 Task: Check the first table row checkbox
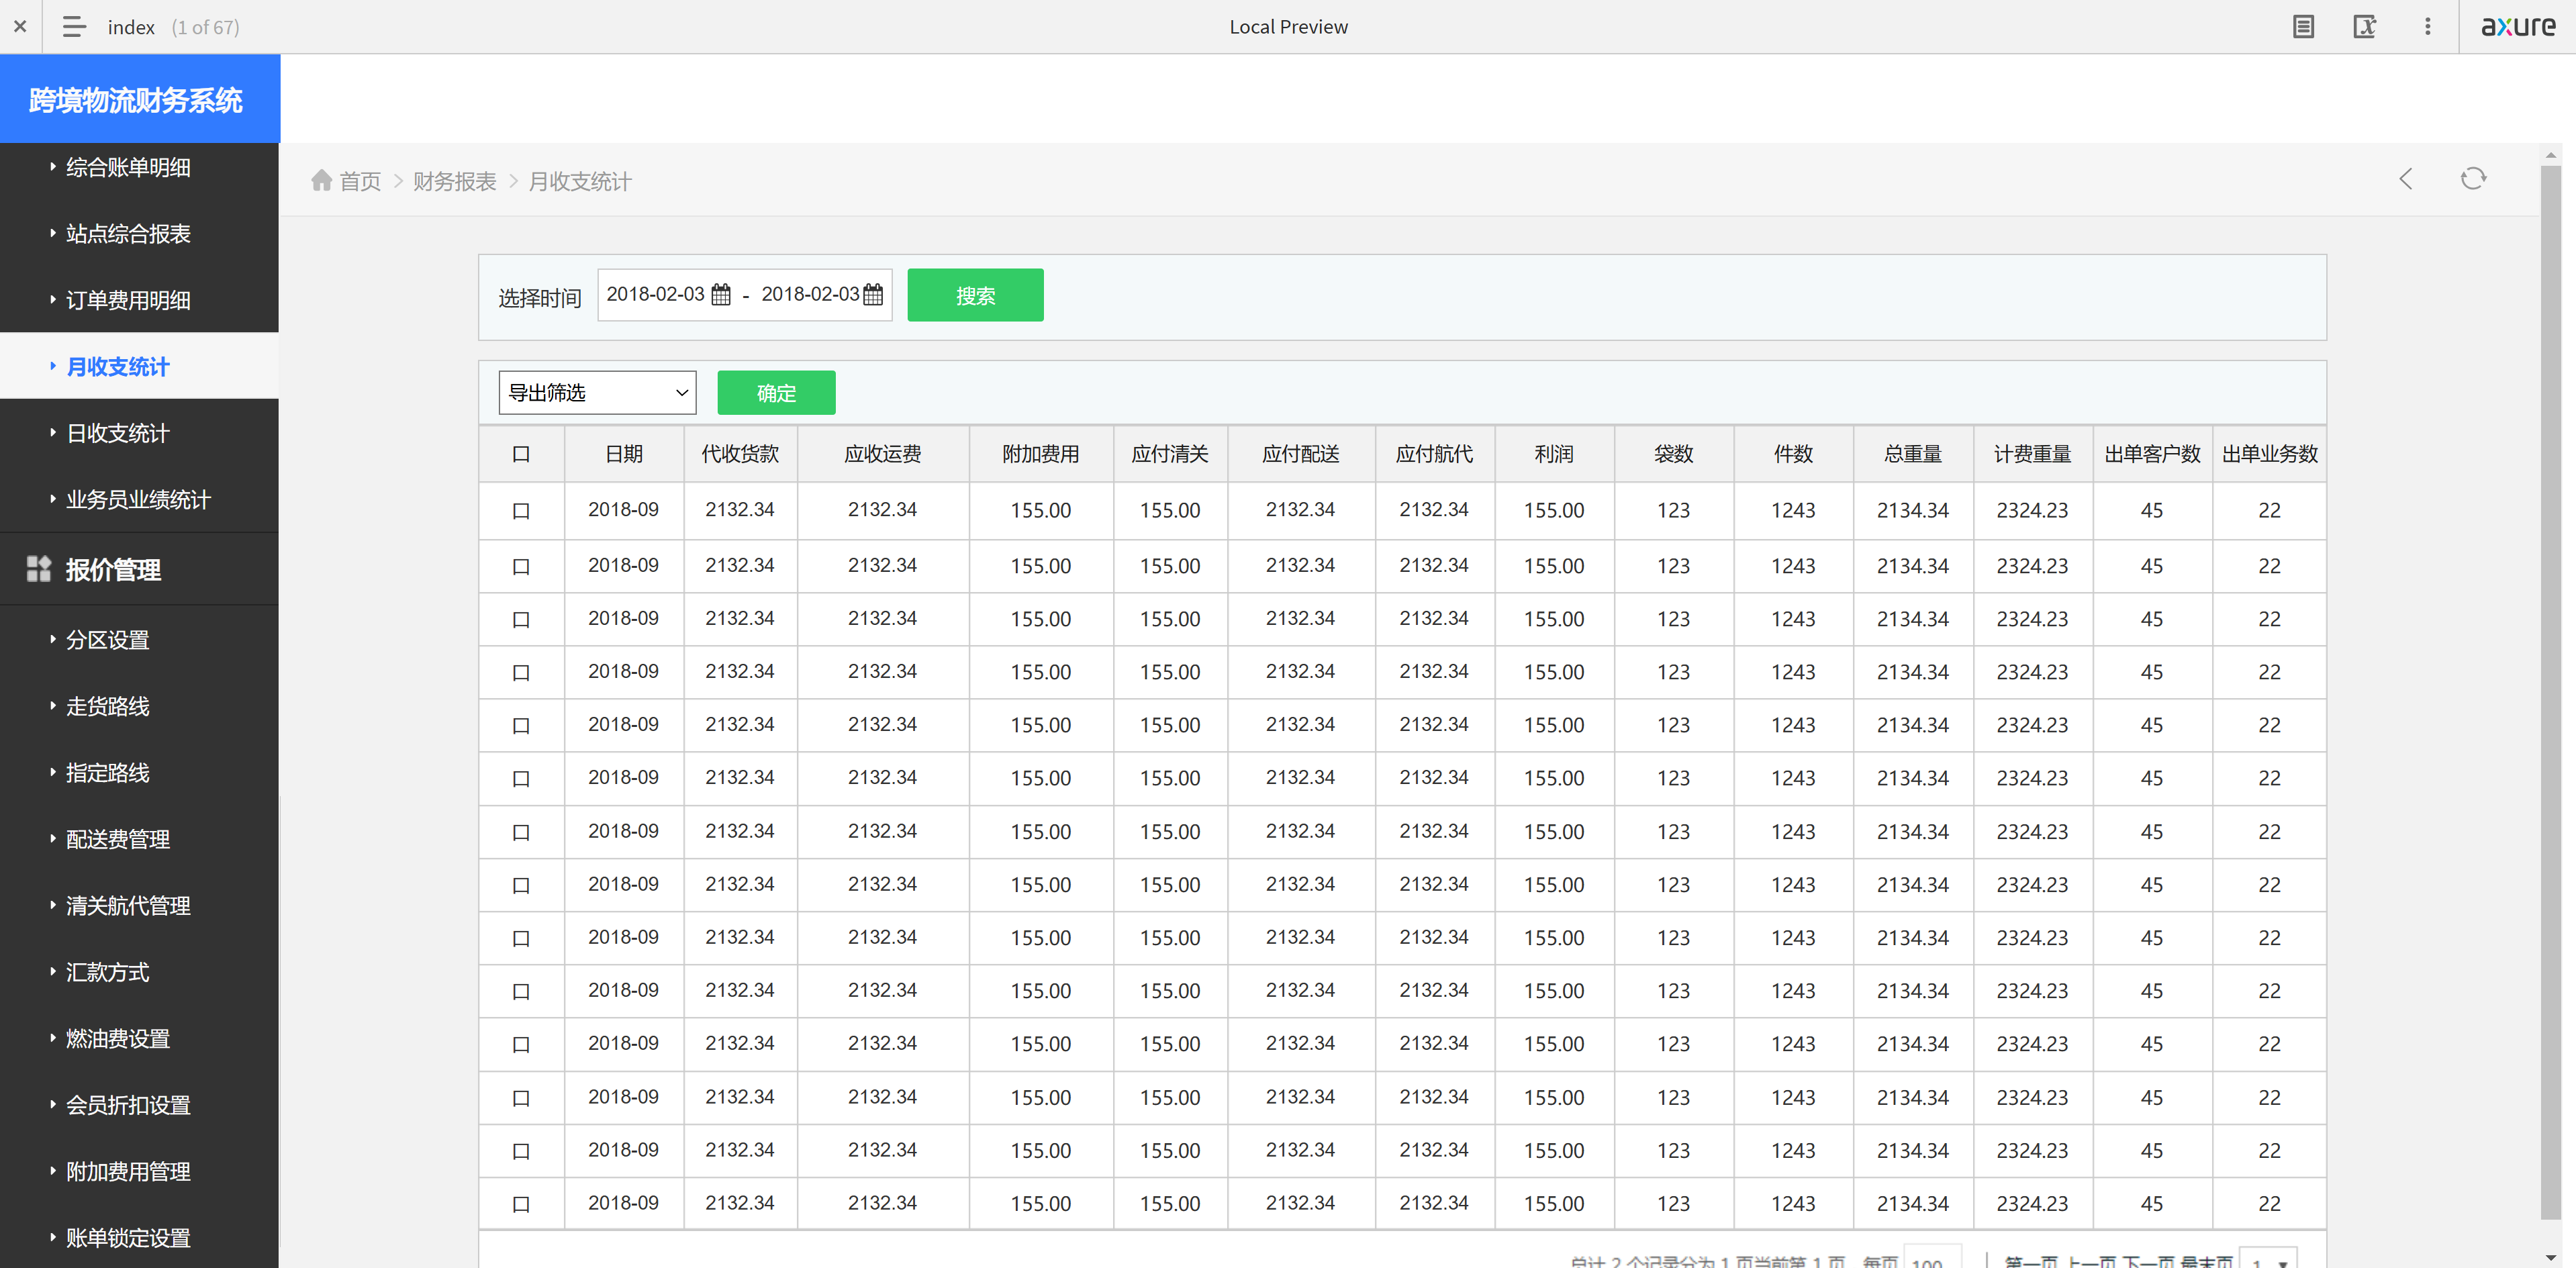521,511
